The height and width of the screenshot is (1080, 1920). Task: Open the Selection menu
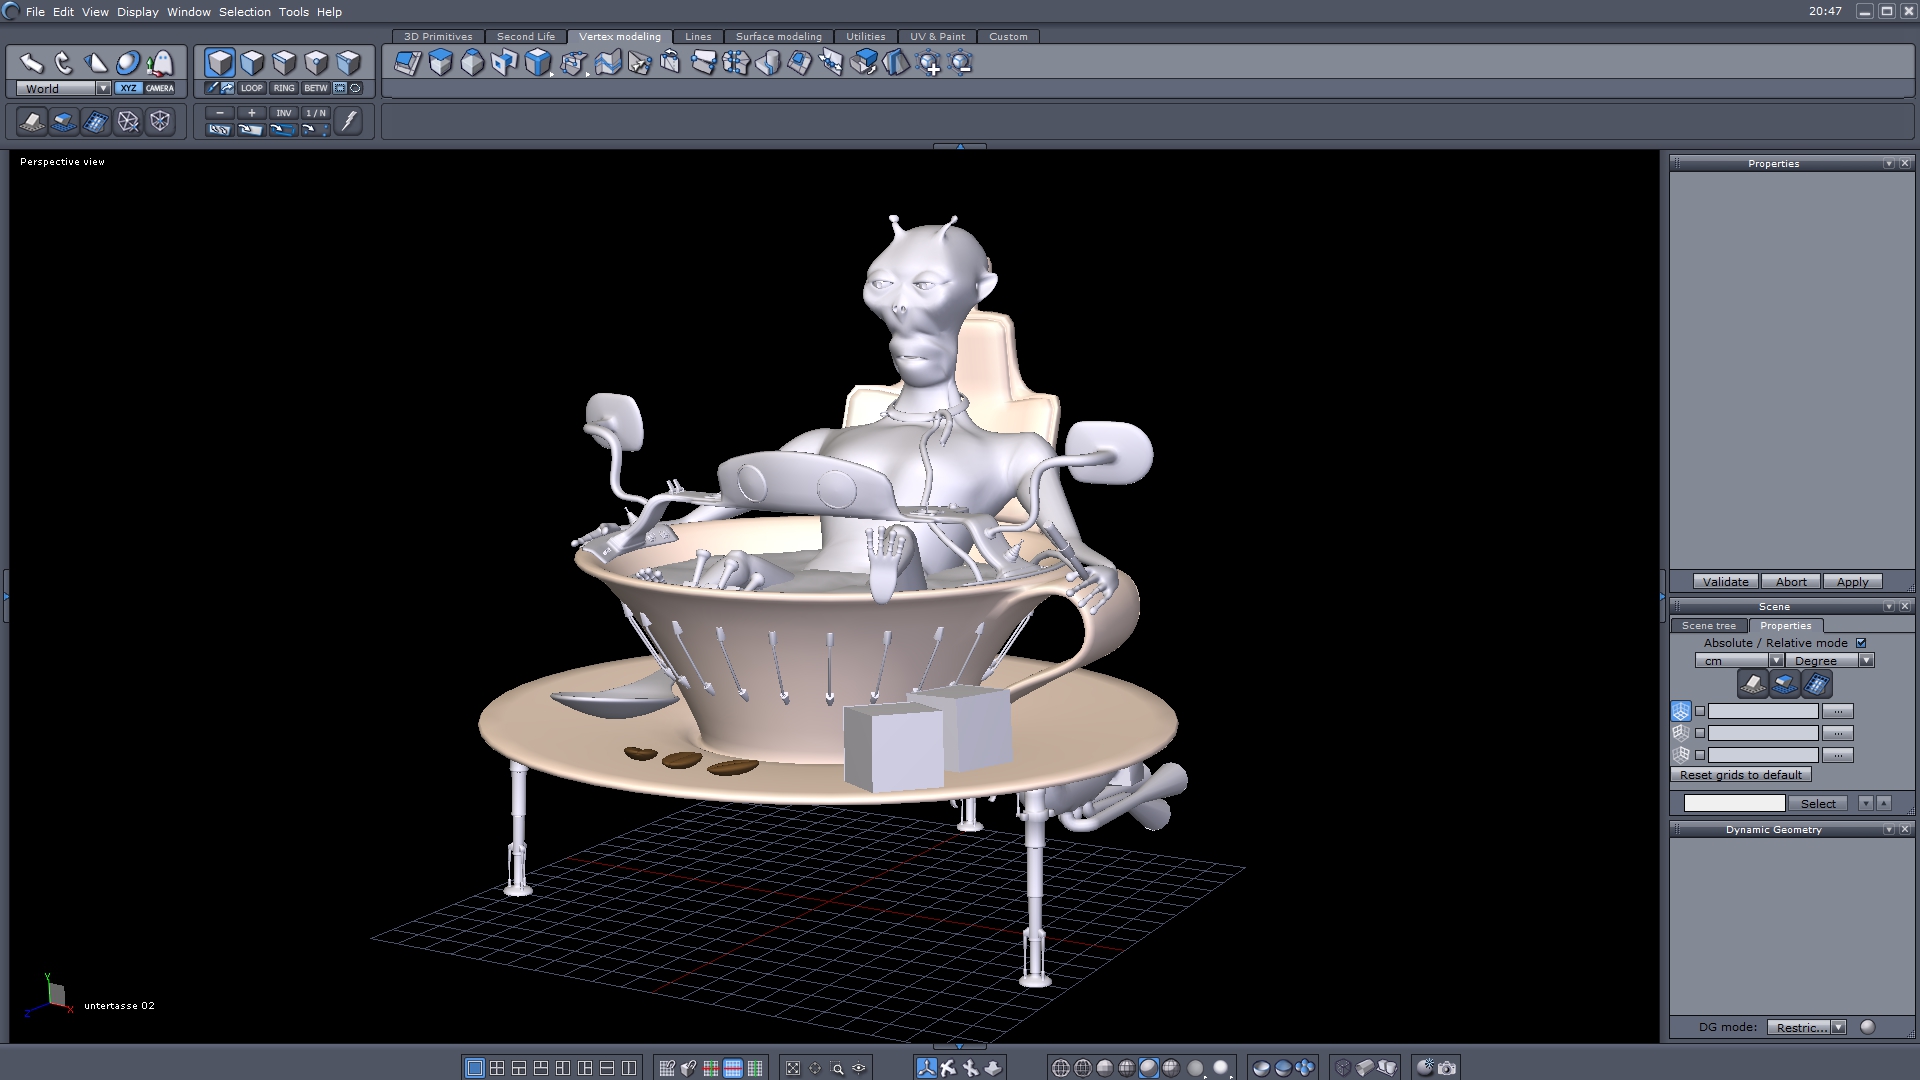point(244,12)
